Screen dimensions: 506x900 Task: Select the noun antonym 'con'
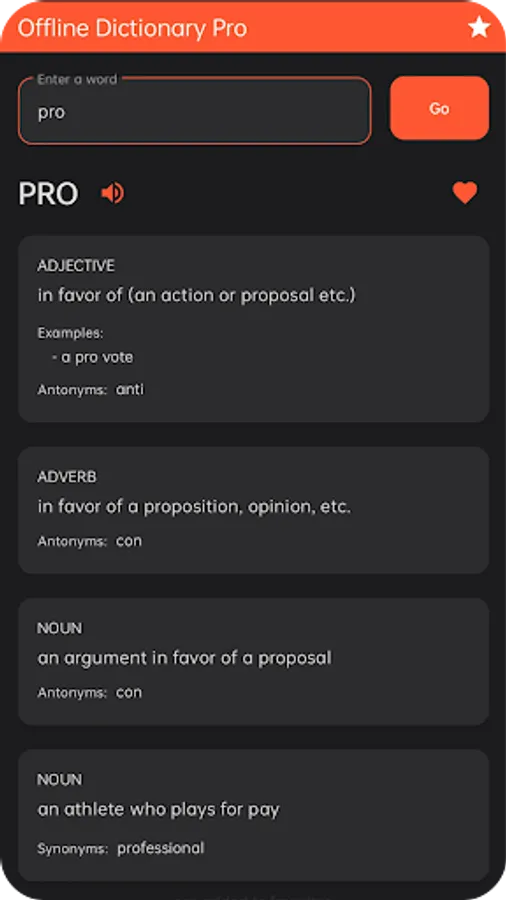point(129,692)
